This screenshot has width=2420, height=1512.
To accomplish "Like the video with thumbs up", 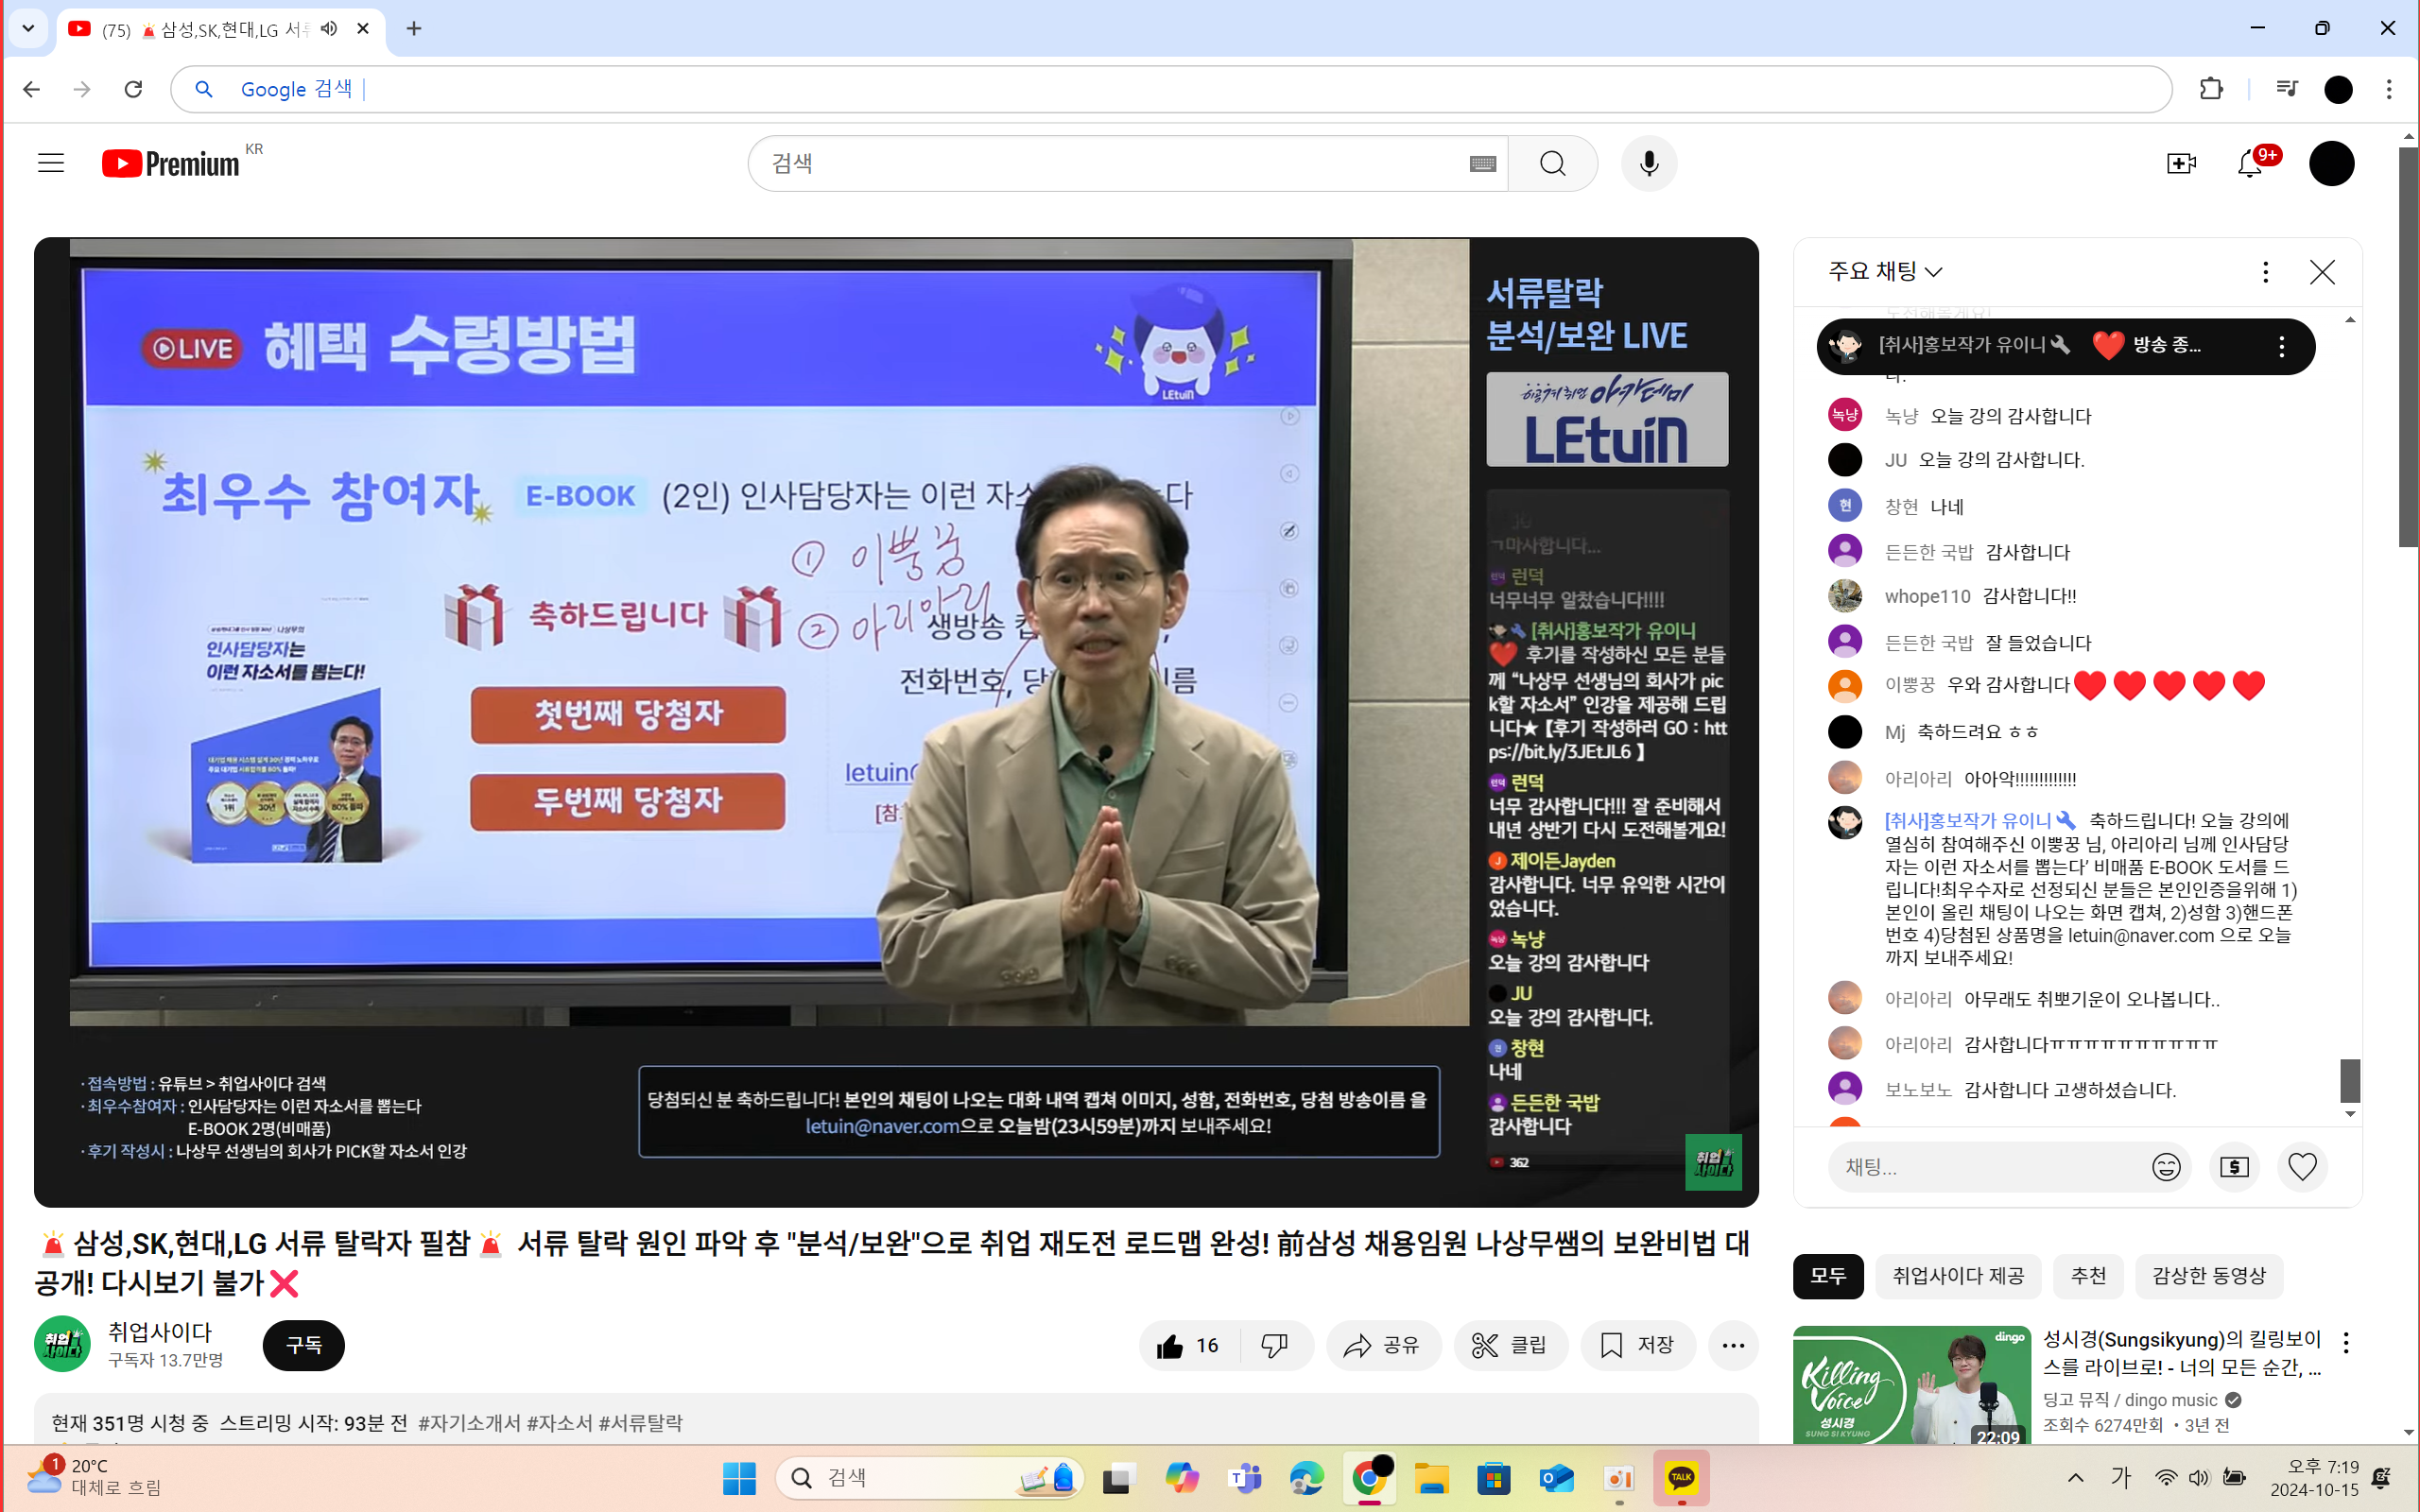I will tap(1188, 1345).
